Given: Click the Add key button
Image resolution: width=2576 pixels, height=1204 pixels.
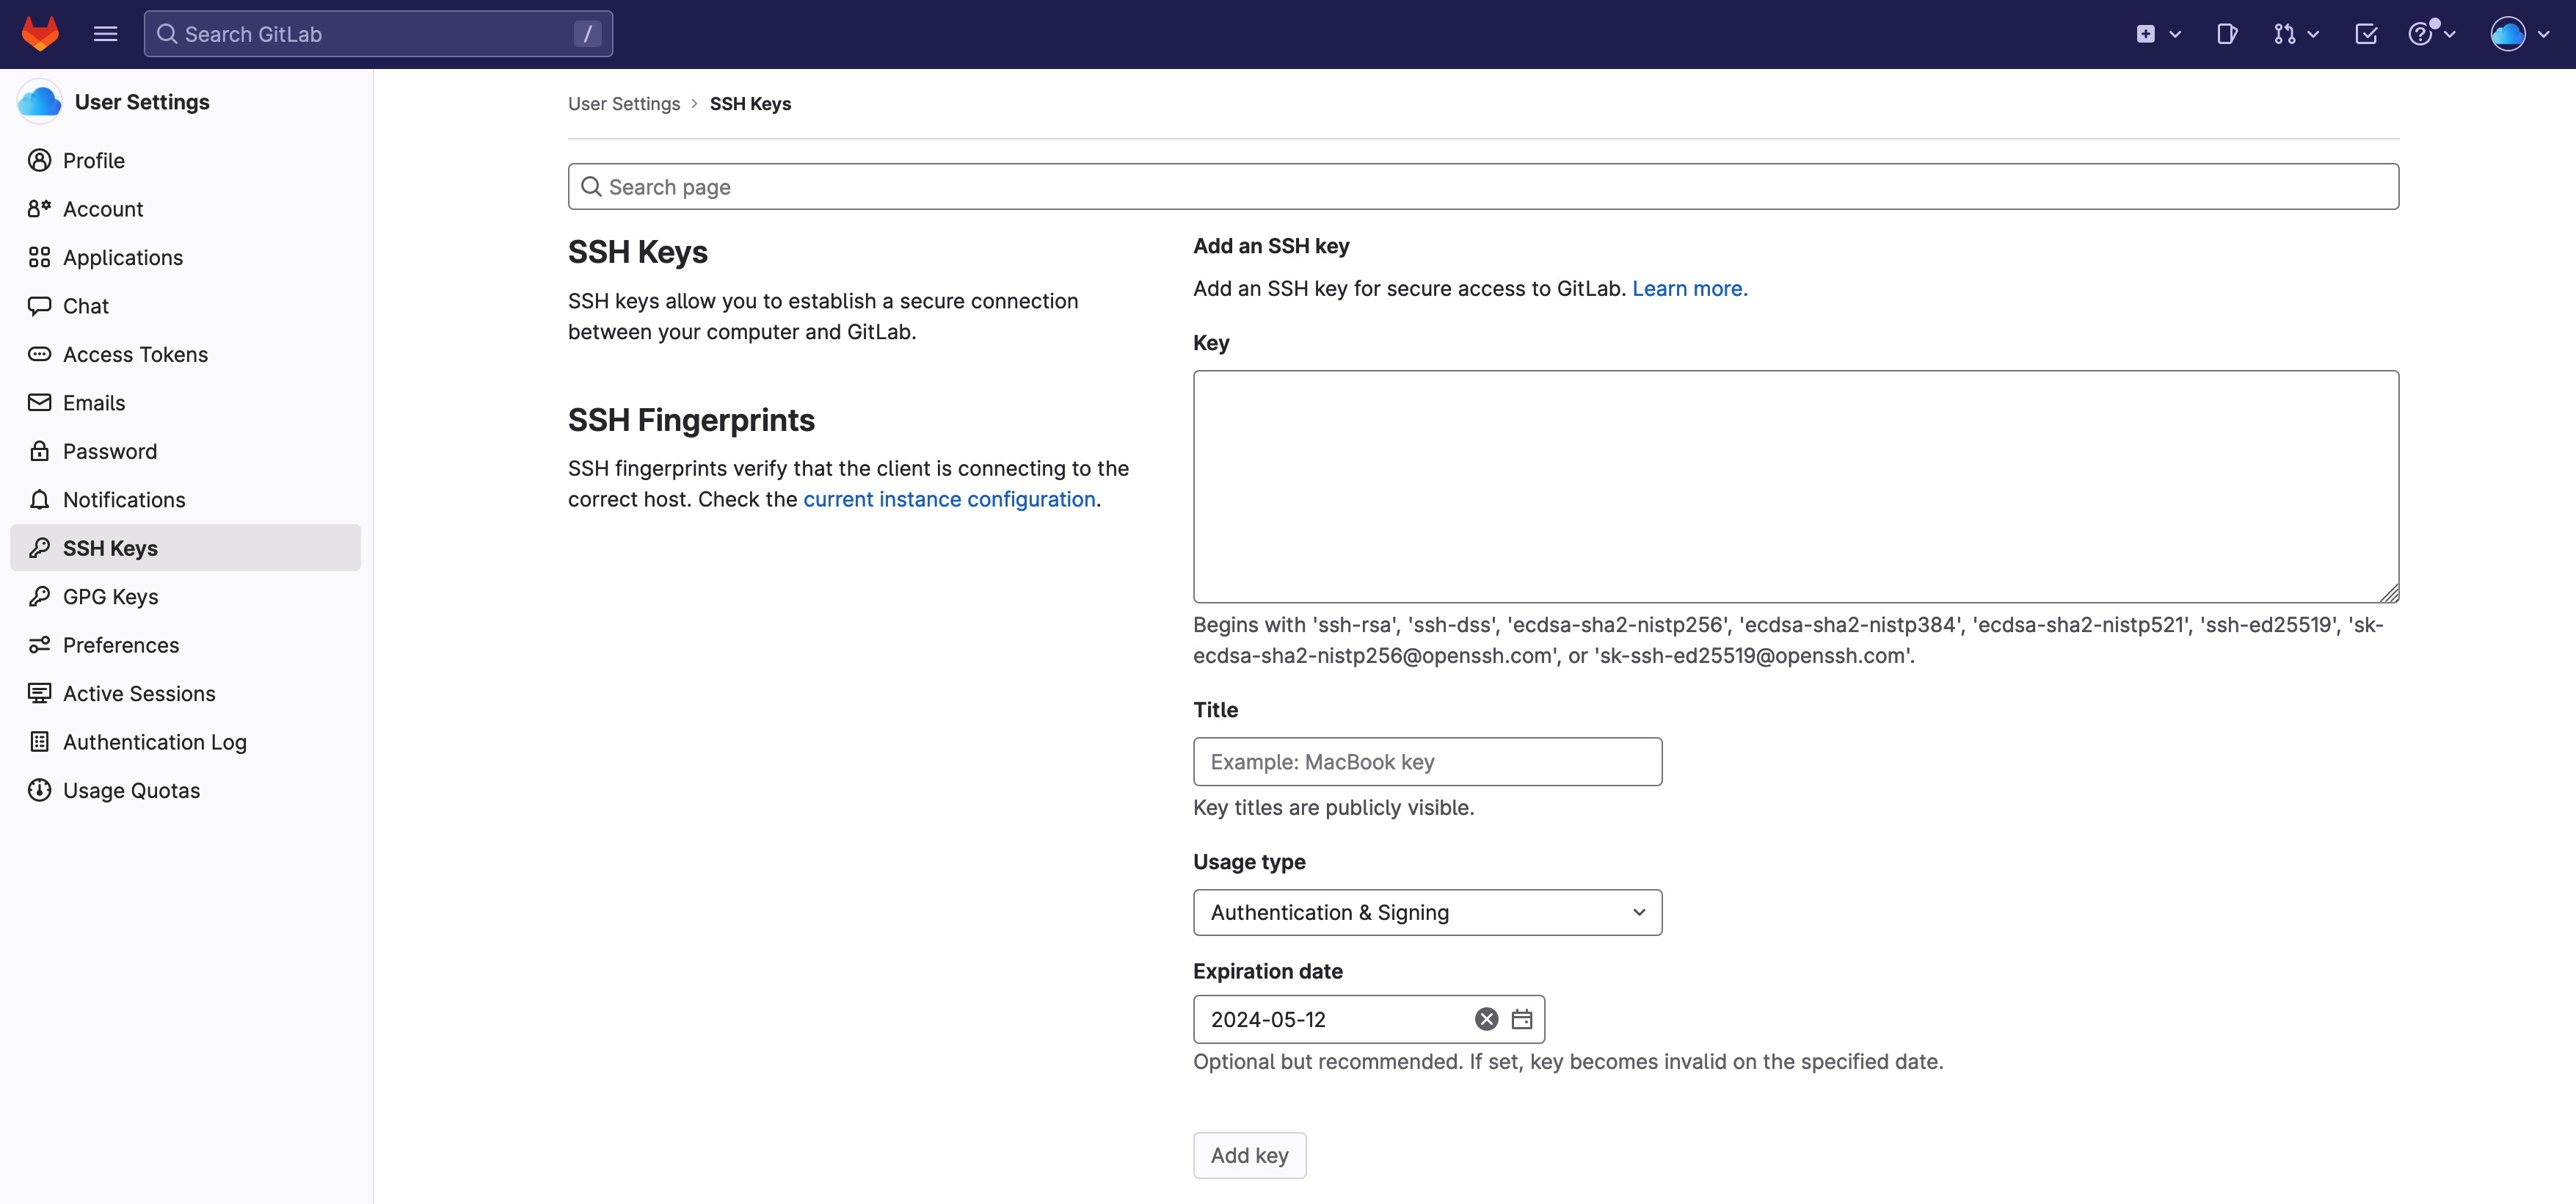Looking at the screenshot, I should pyautogui.click(x=1249, y=1155).
